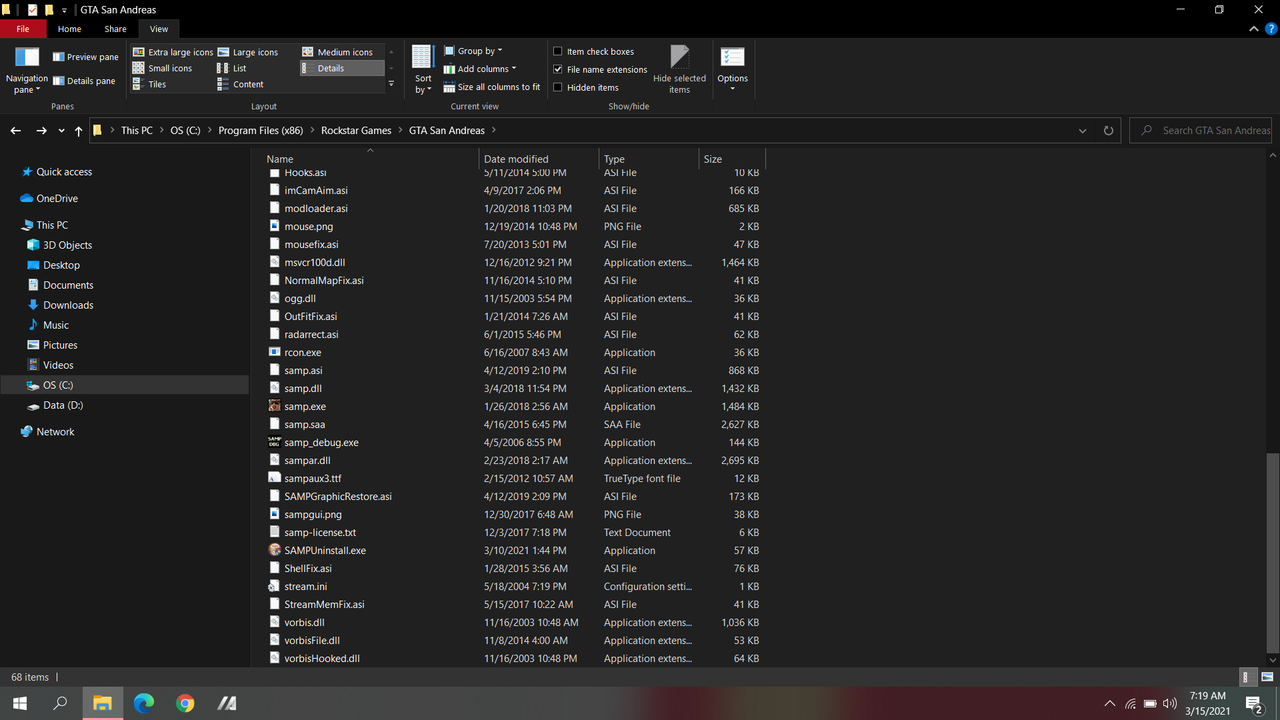Switch layout to List view
The height and width of the screenshot is (720, 1280).
[232, 68]
